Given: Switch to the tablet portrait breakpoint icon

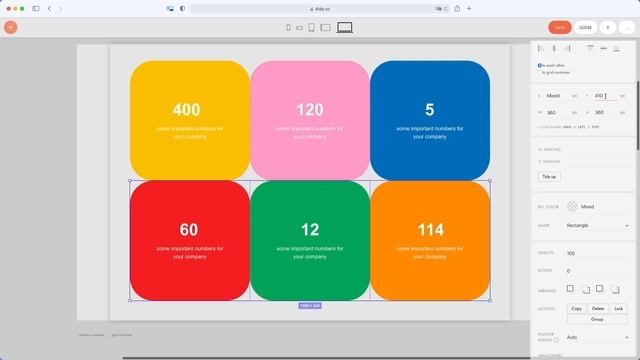Looking at the screenshot, I should click(311, 27).
